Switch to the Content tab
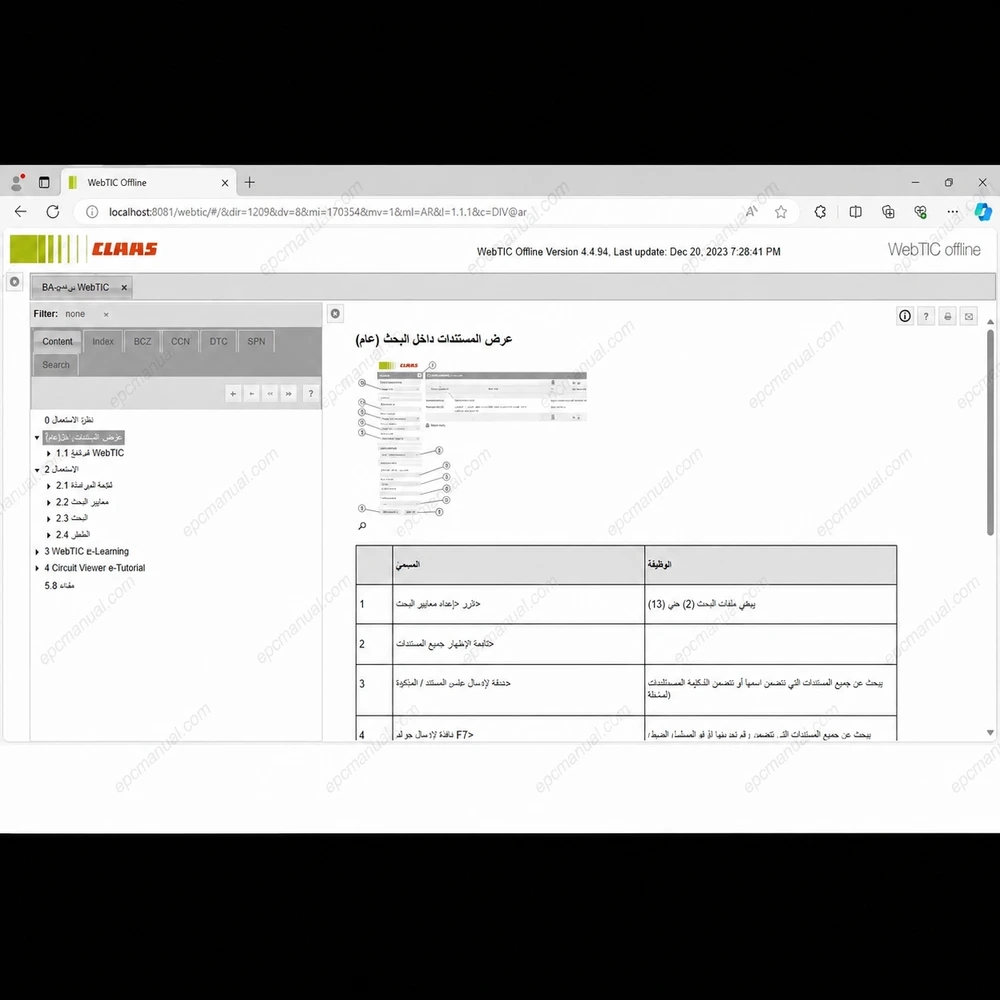This screenshot has height=1000, width=1000. [57, 341]
